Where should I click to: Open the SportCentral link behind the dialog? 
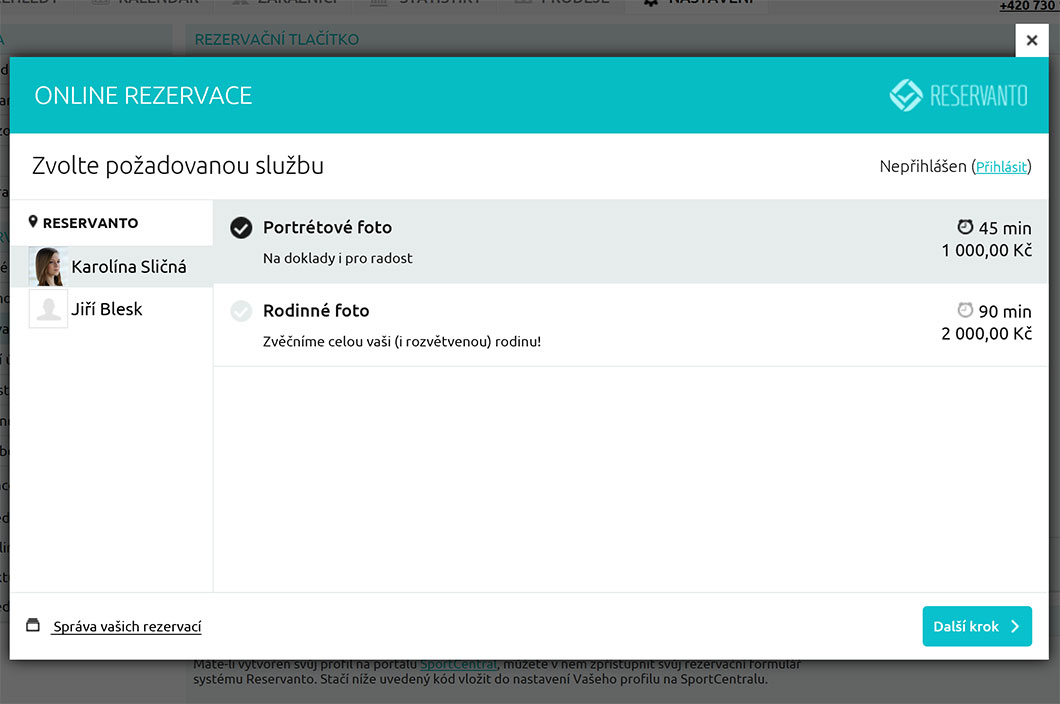(457, 664)
